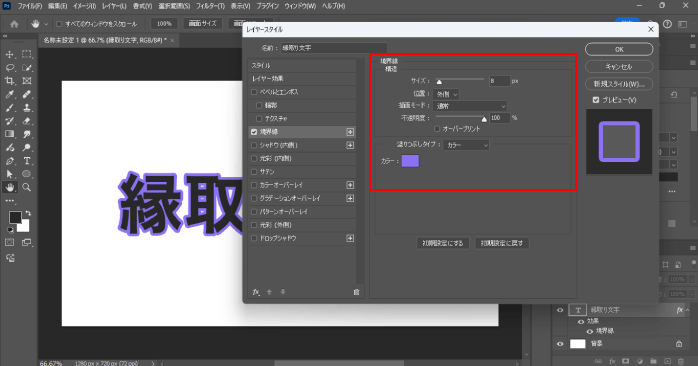Image resolution: width=698 pixels, height=366 pixels.
Task: Open the ウィンドウ menu
Action: pos(300,6)
